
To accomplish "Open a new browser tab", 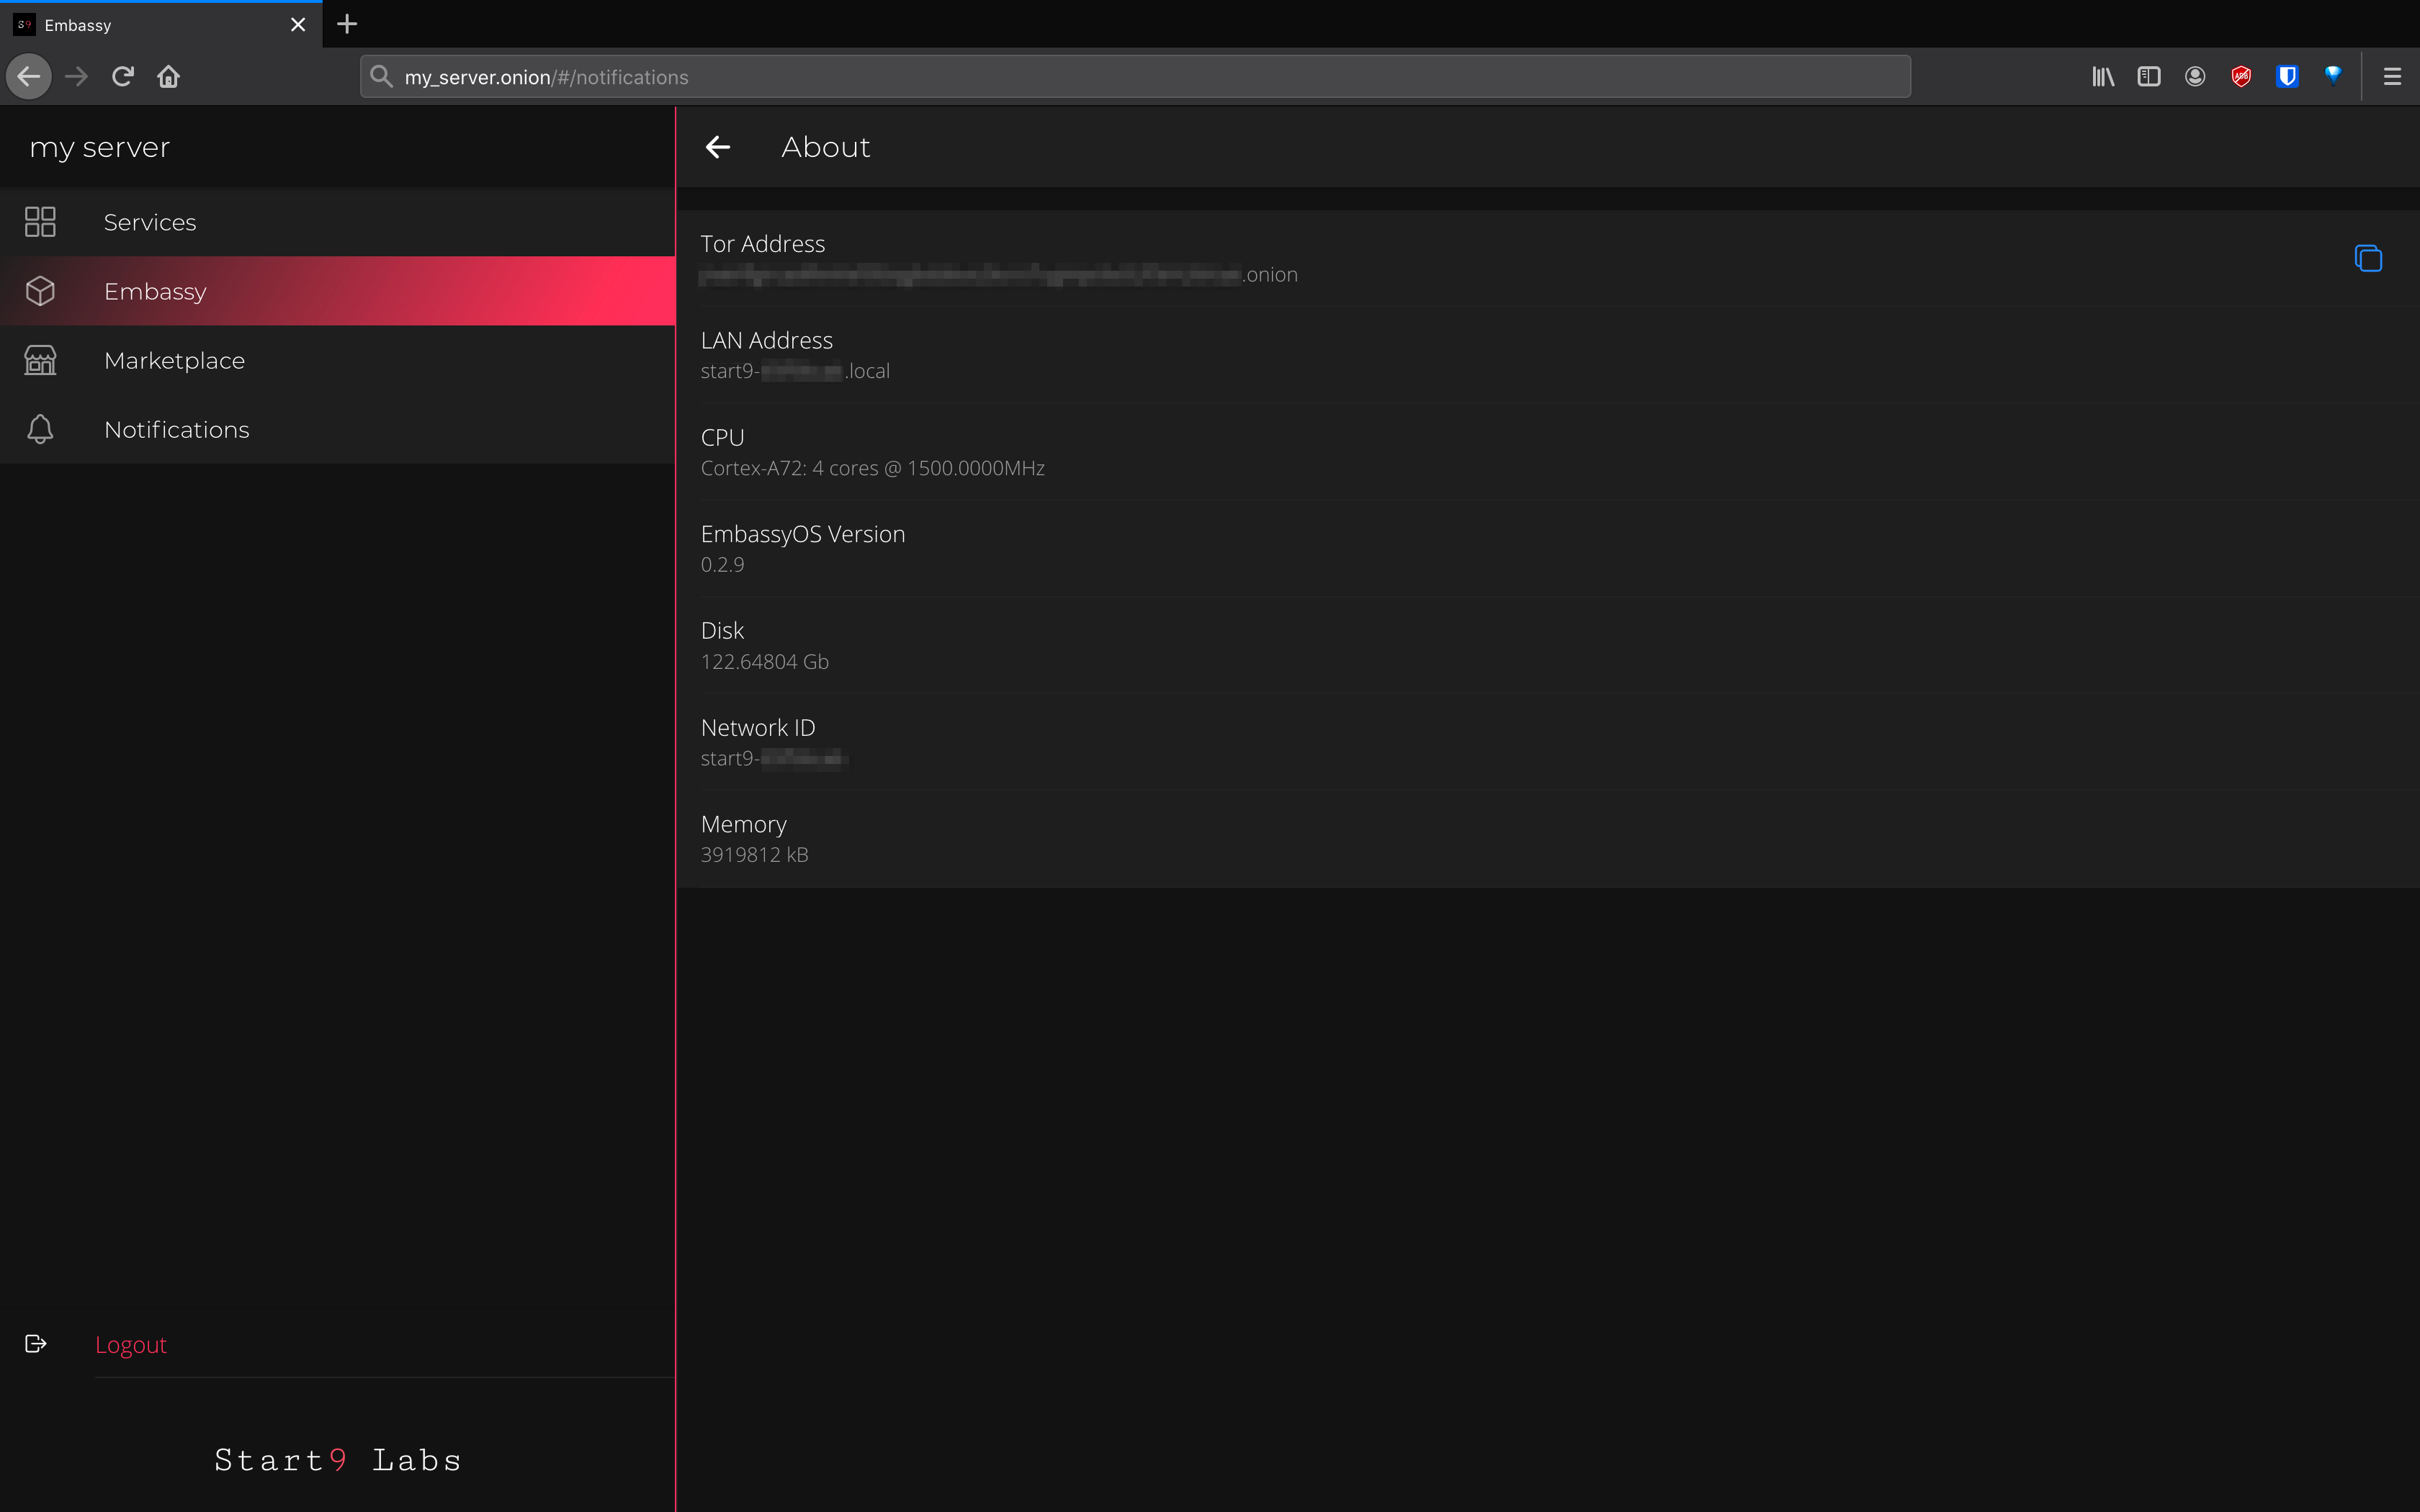I will pos(347,24).
